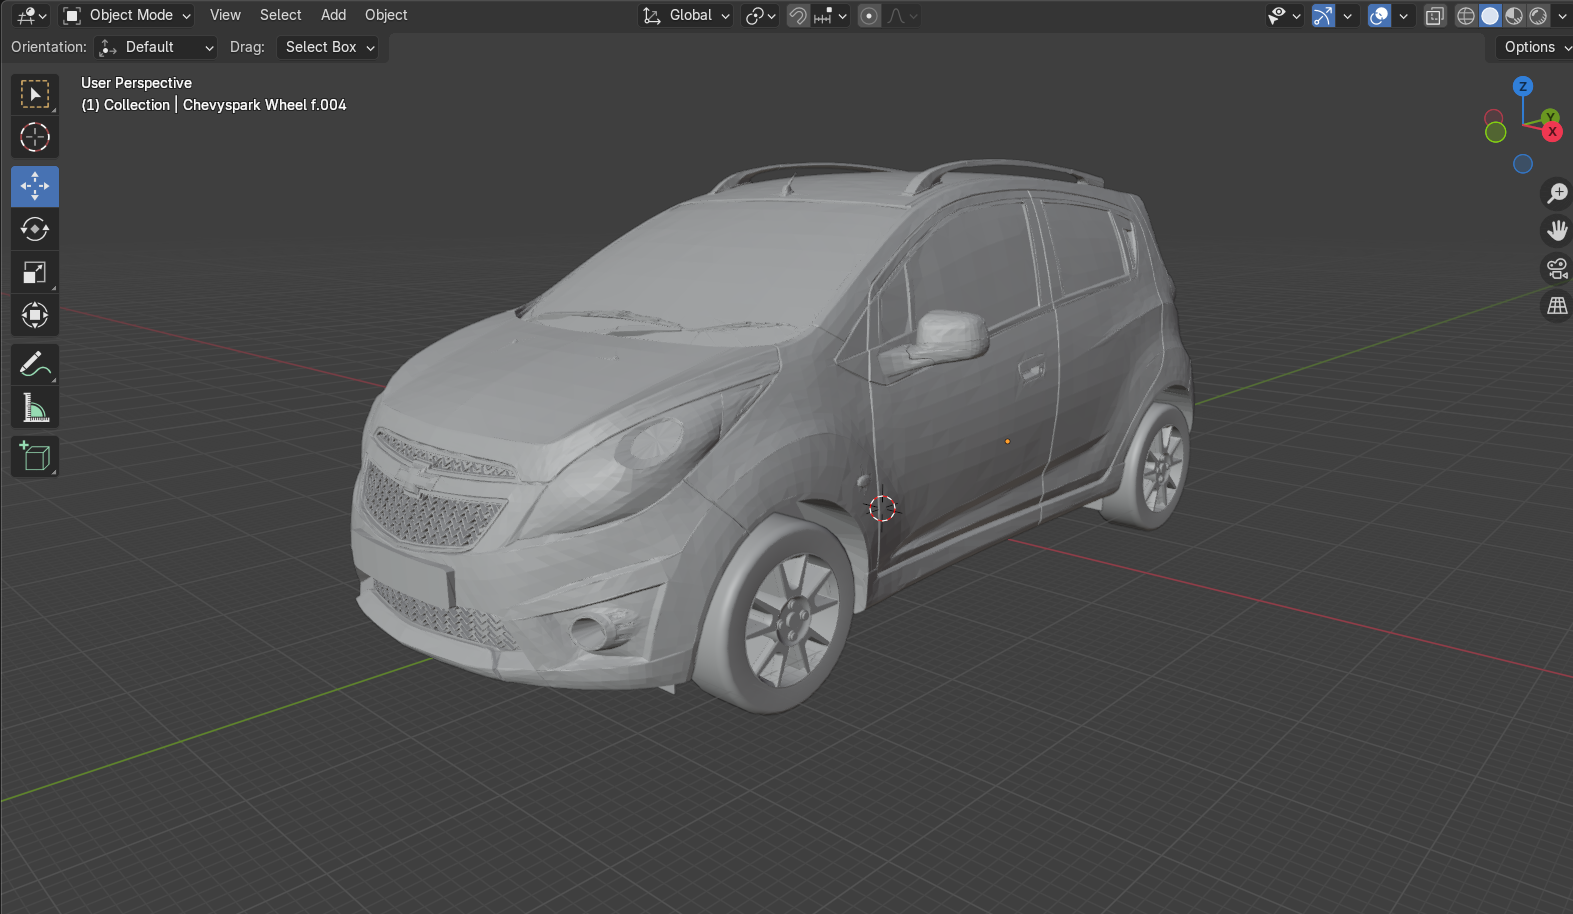Open the overlays settings dropdown arrow
Screen dimensions: 1573x914
(x=1403, y=16)
